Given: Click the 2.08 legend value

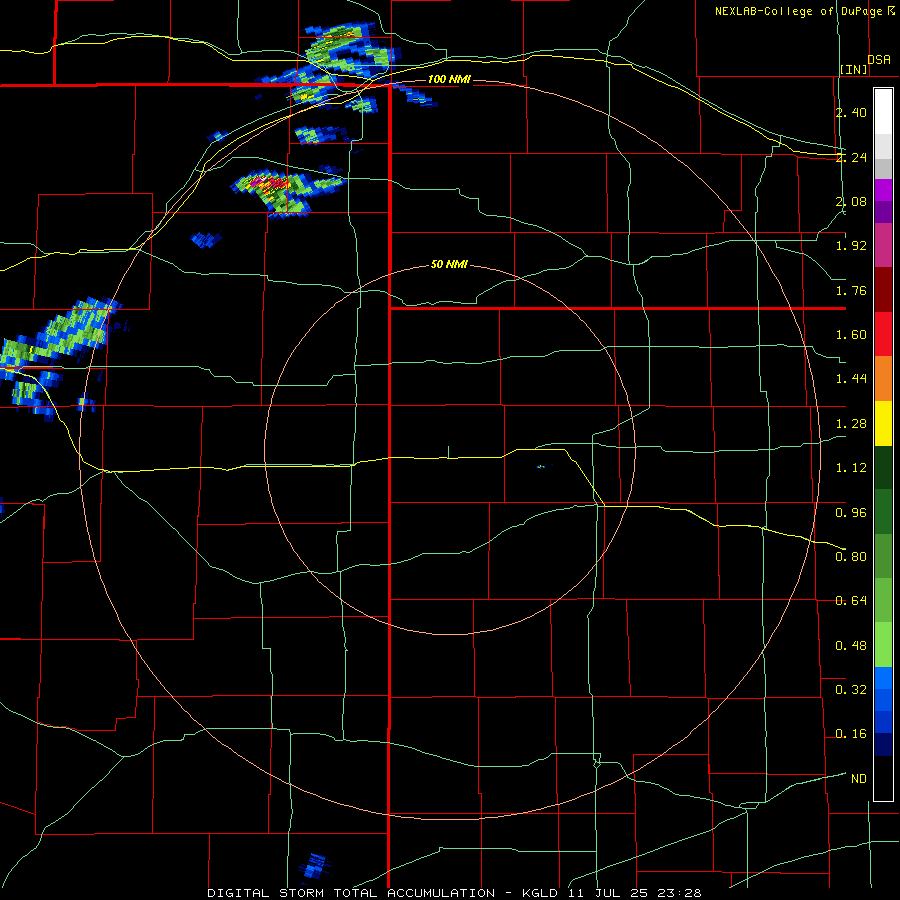Looking at the screenshot, I should tap(851, 201).
